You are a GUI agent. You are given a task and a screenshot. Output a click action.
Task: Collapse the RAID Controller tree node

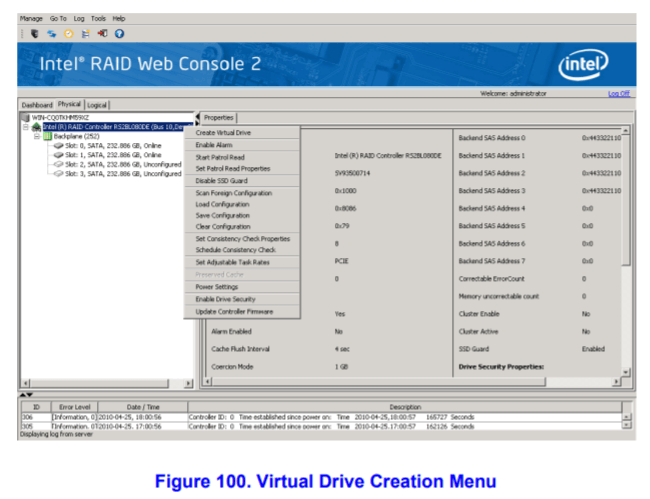[x=26, y=127]
